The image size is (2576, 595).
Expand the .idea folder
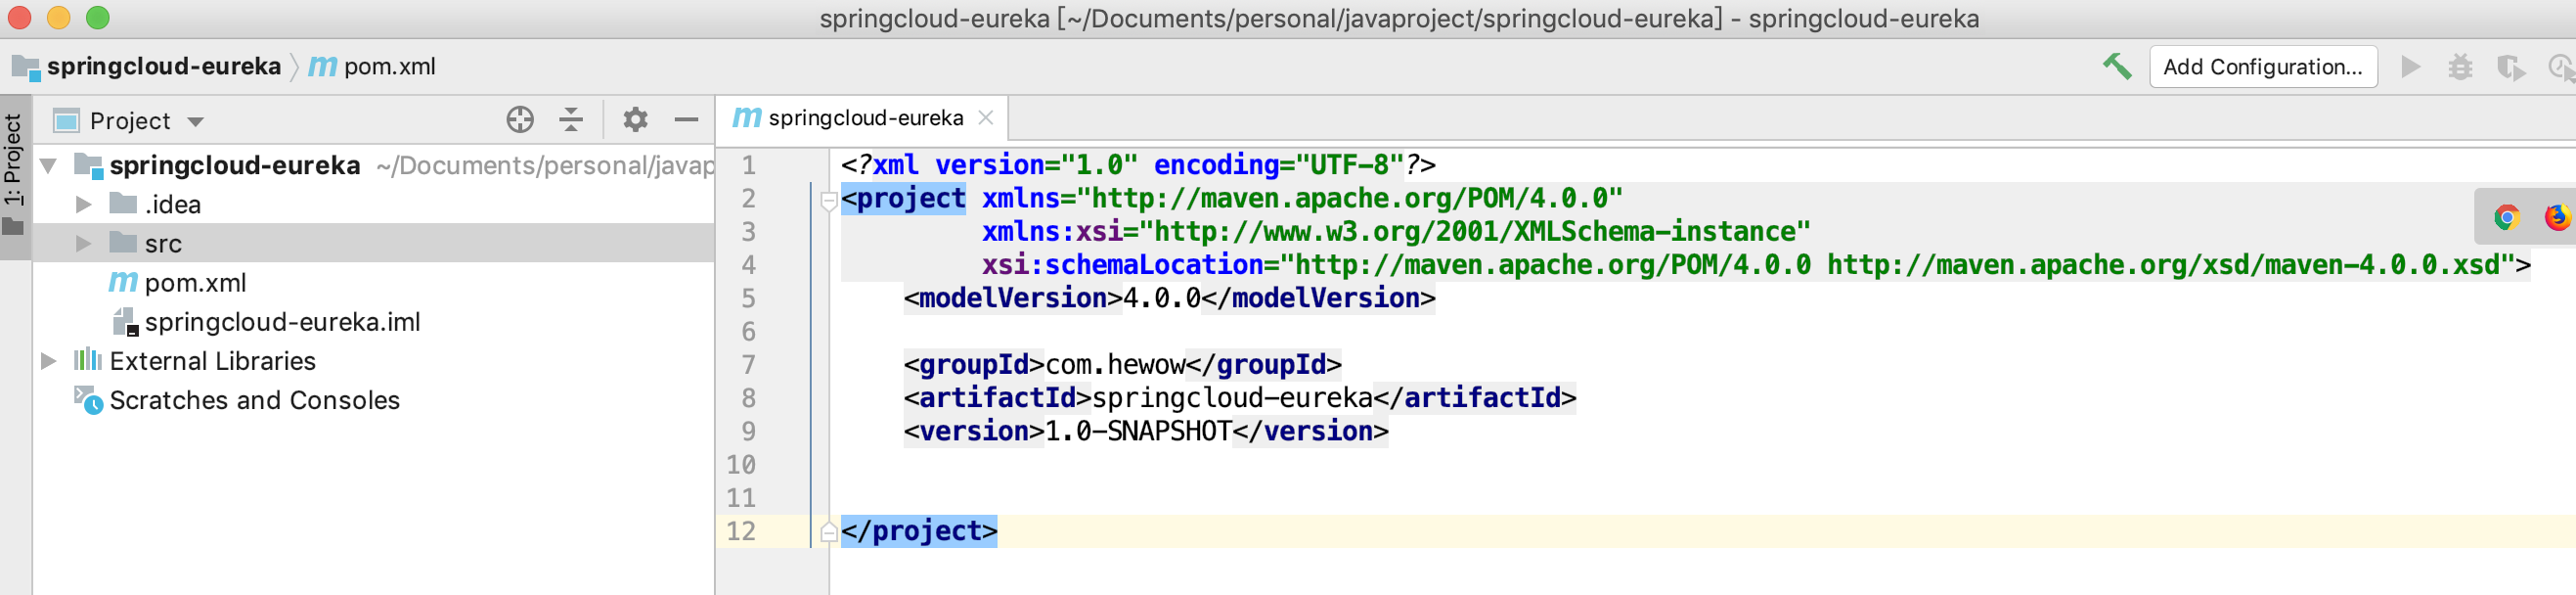tap(84, 205)
